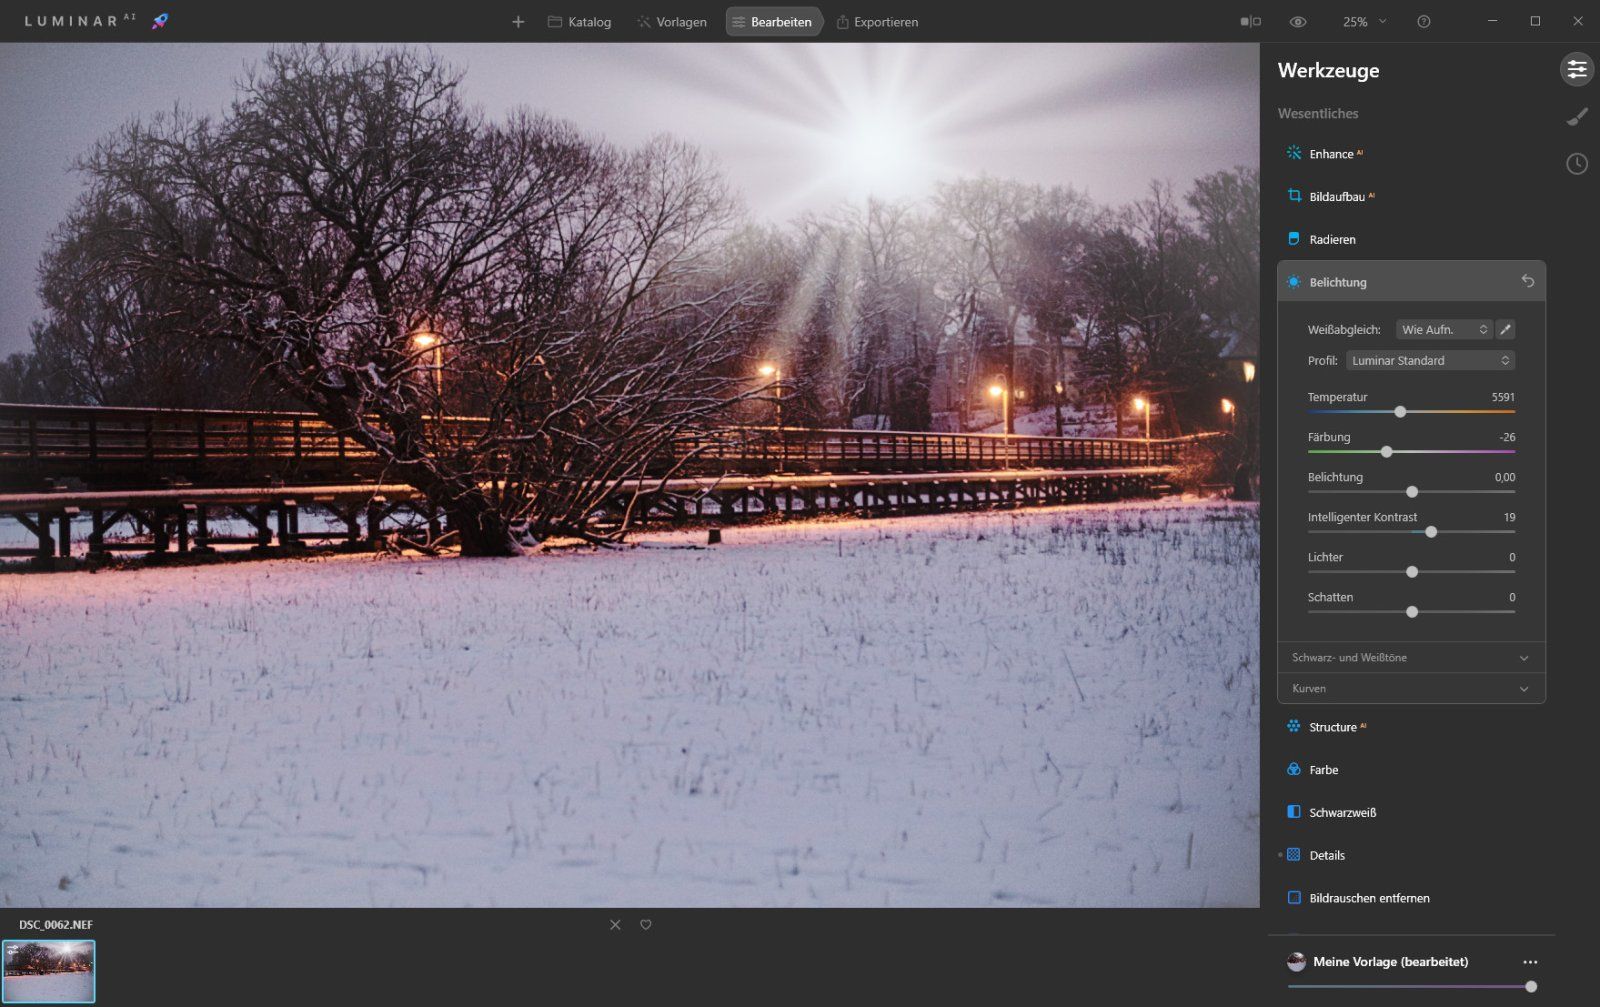The width and height of the screenshot is (1600, 1007).
Task: Expand the Schwarz- und Weißtöne section
Action: (1410, 658)
